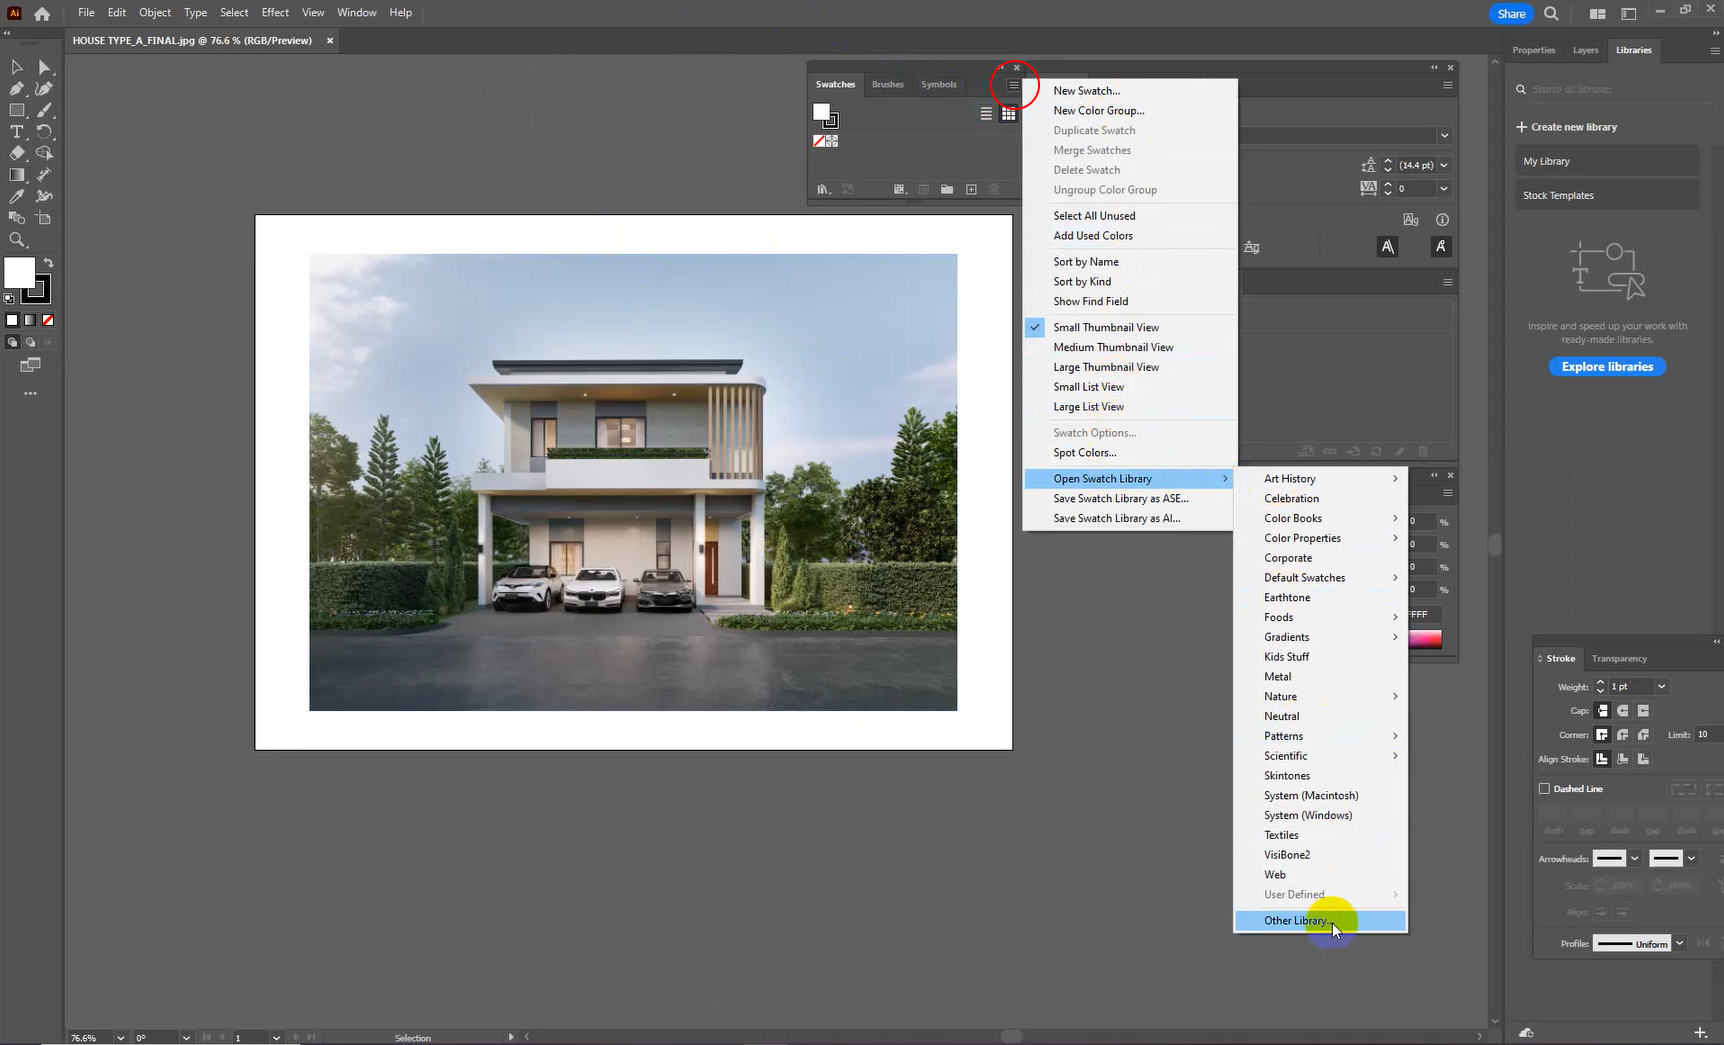Select the round cap stroke option
Image resolution: width=1724 pixels, height=1045 pixels.
click(1622, 711)
